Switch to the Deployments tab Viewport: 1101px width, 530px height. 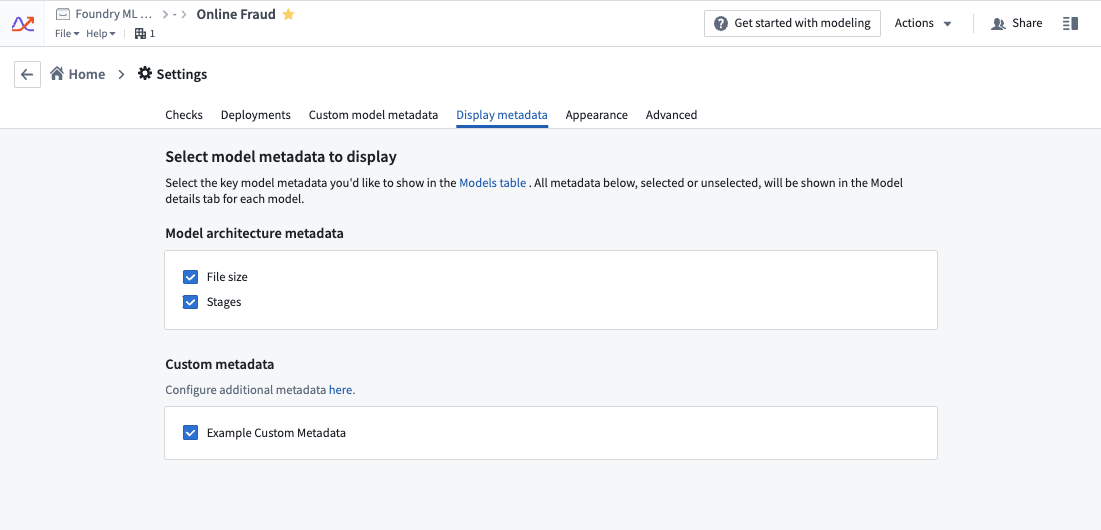(256, 114)
